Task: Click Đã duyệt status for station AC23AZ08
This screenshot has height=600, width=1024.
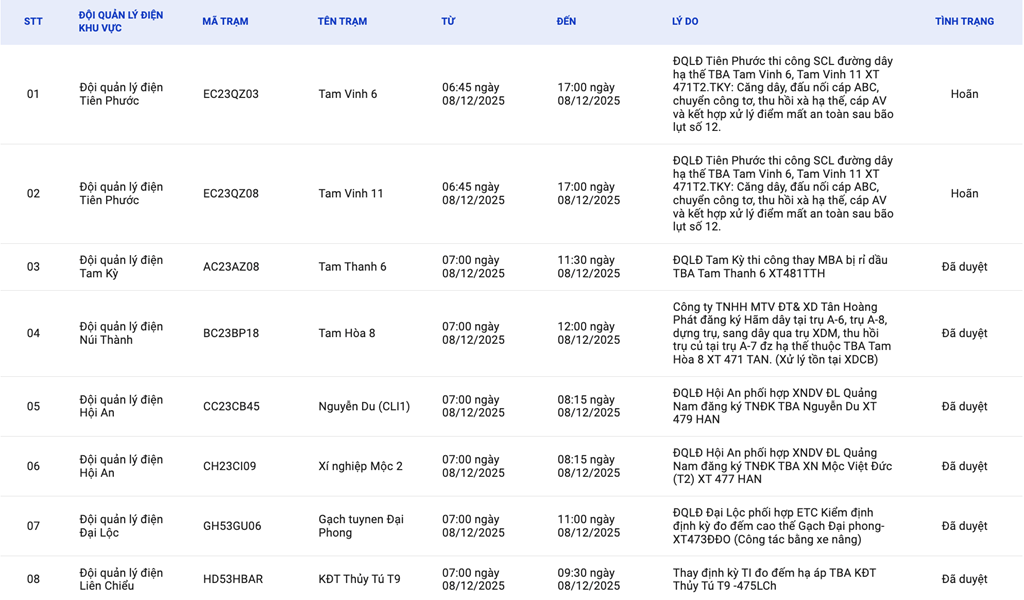Action: (x=964, y=267)
